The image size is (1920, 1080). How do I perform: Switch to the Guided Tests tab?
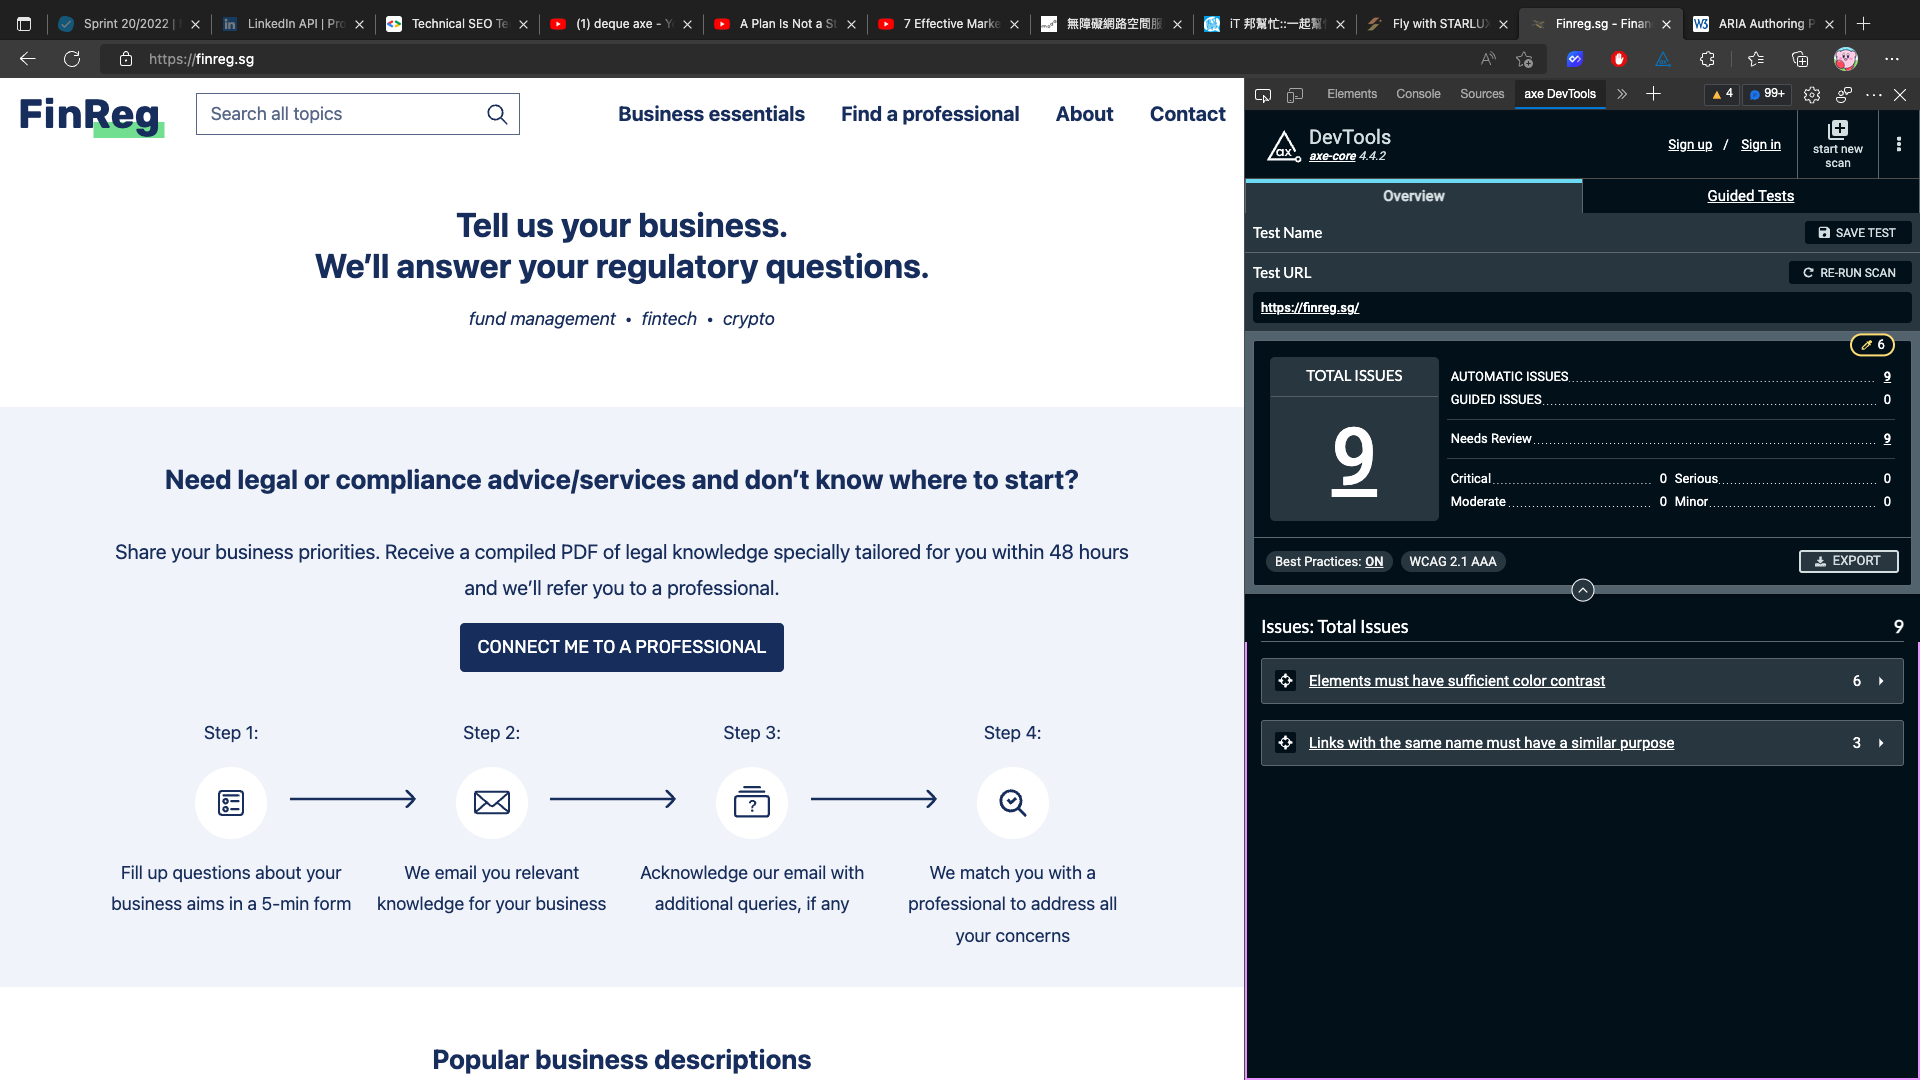1750,196
